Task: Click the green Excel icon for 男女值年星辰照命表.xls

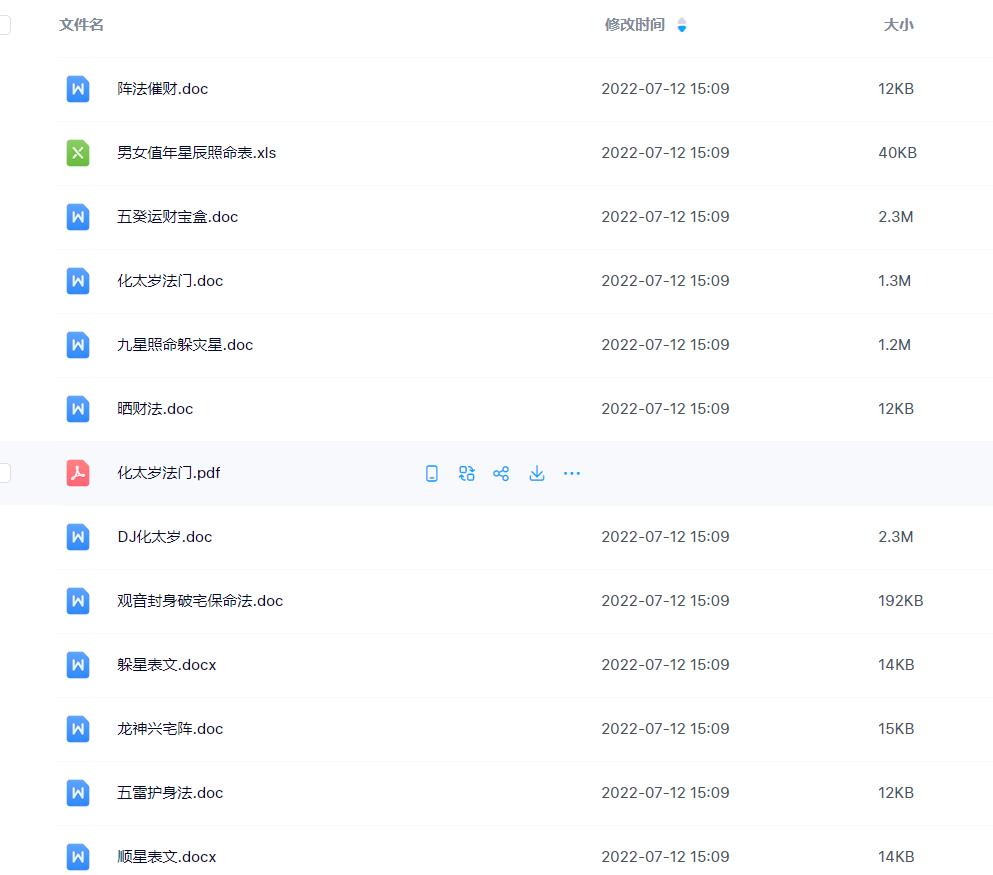Action: coord(78,153)
